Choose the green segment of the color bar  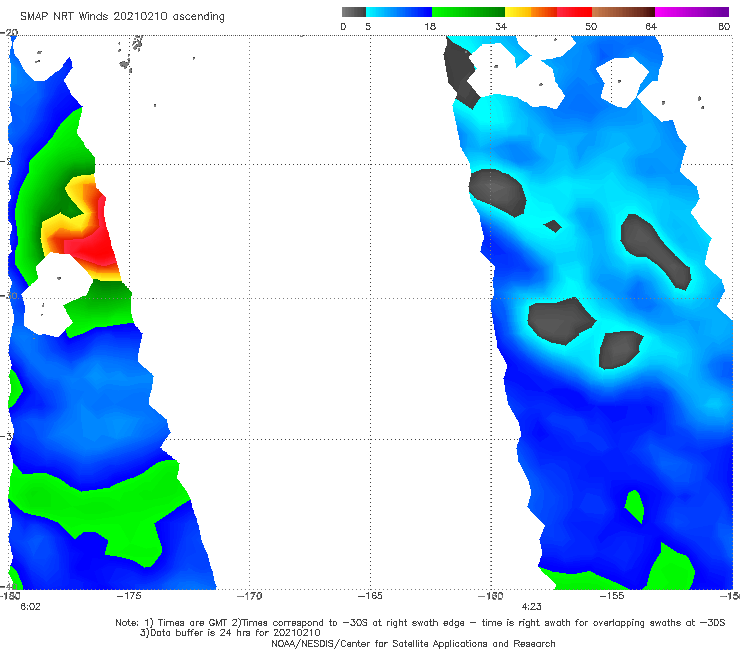(x=468, y=12)
